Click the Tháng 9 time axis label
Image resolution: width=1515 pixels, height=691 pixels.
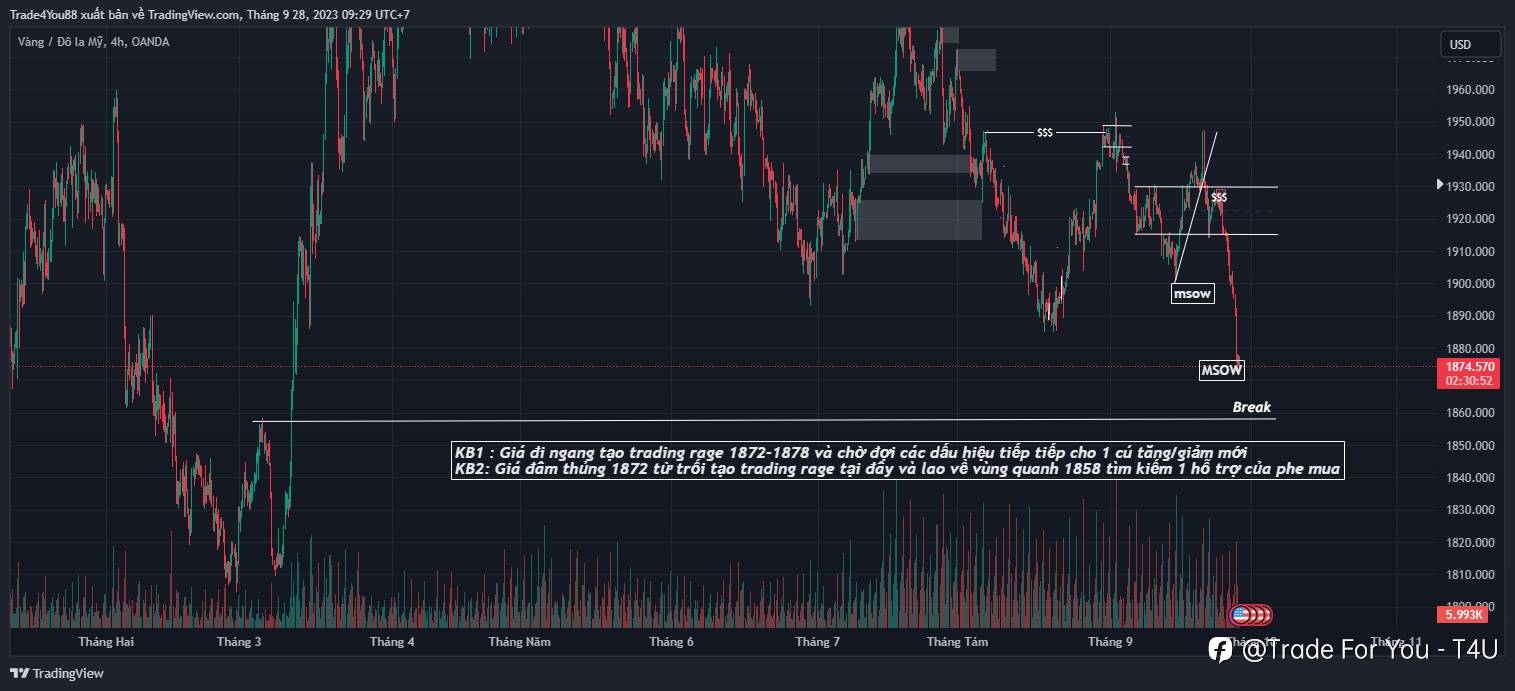1110,642
